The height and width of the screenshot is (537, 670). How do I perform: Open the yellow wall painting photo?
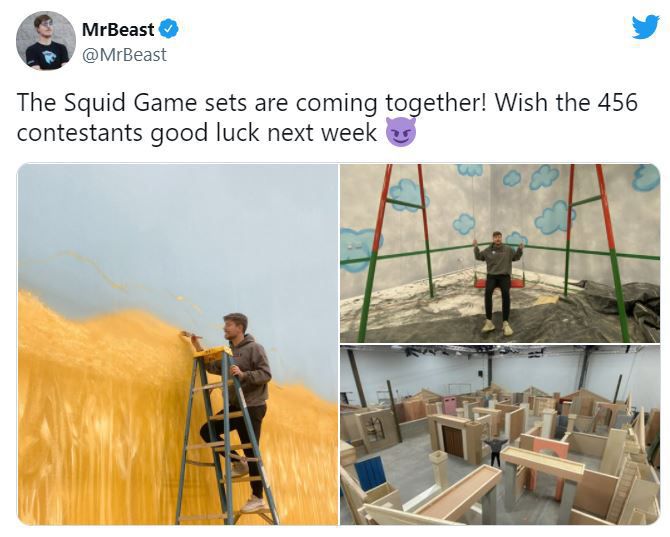coord(178,344)
